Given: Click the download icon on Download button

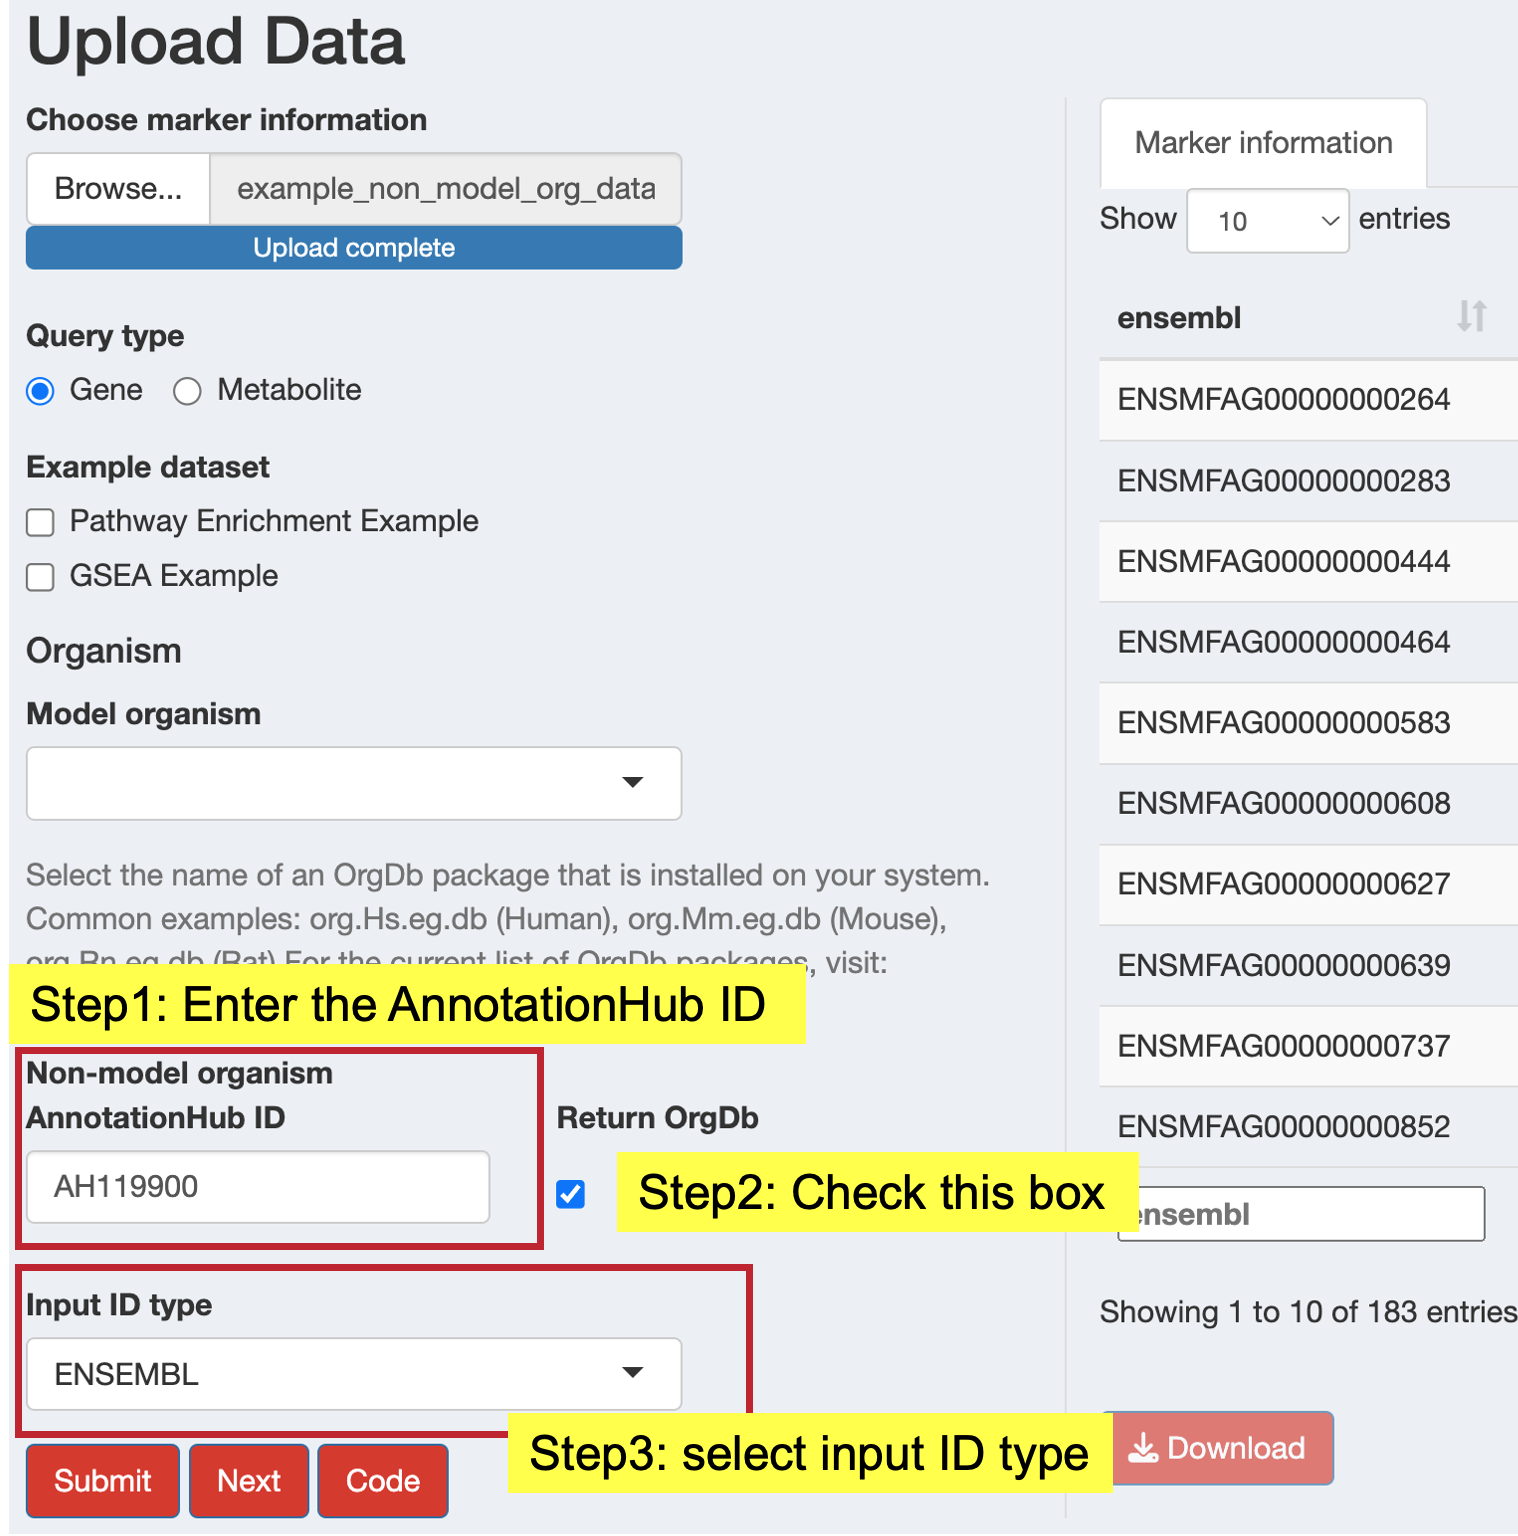Looking at the screenshot, I should 1143,1448.
